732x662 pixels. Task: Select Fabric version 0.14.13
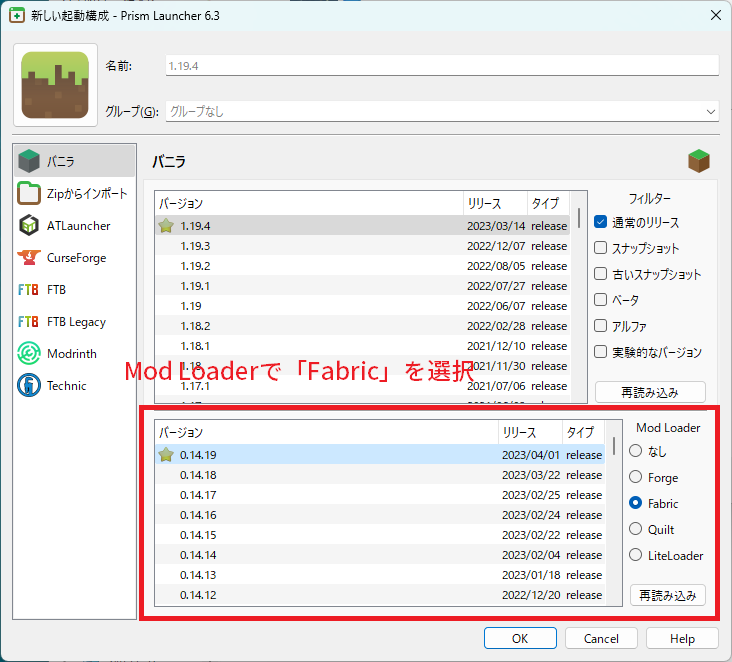tap(380, 575)
